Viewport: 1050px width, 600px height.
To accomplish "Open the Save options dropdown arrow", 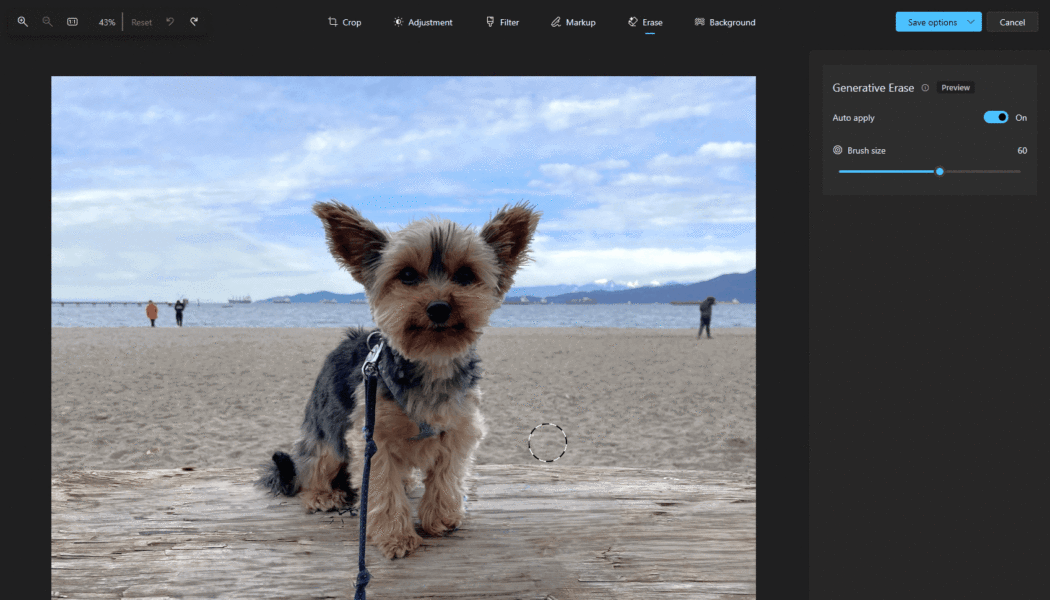I will [969, 21].
